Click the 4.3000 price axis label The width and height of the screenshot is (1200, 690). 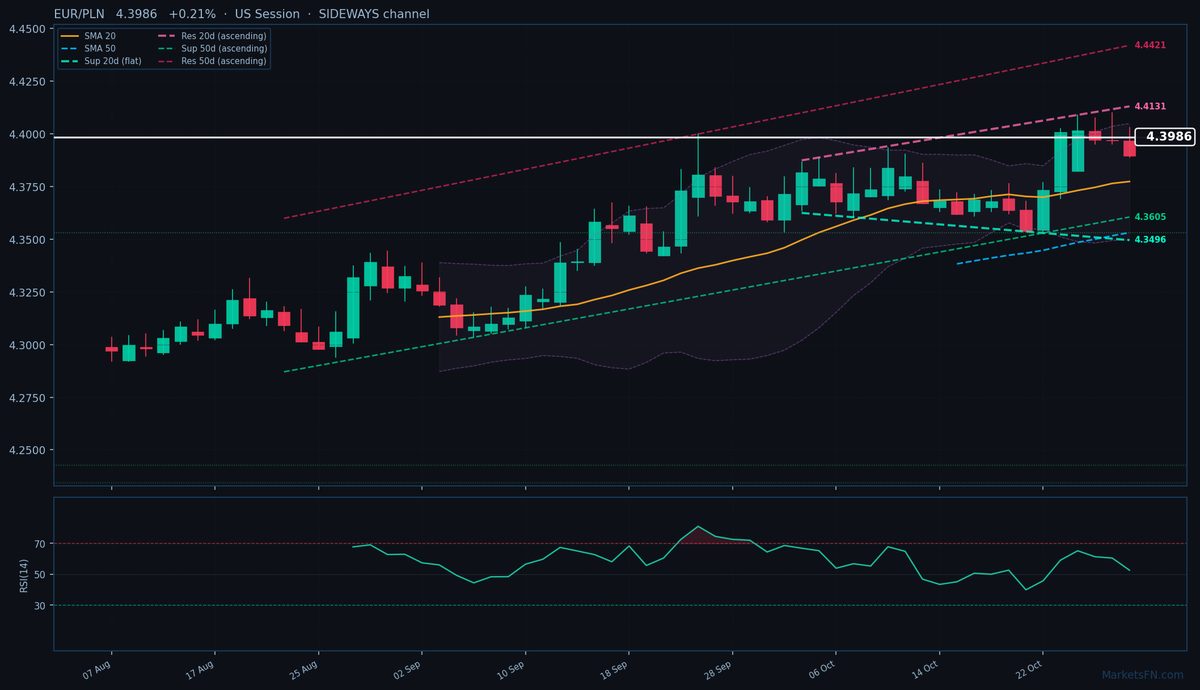point(26,346)
